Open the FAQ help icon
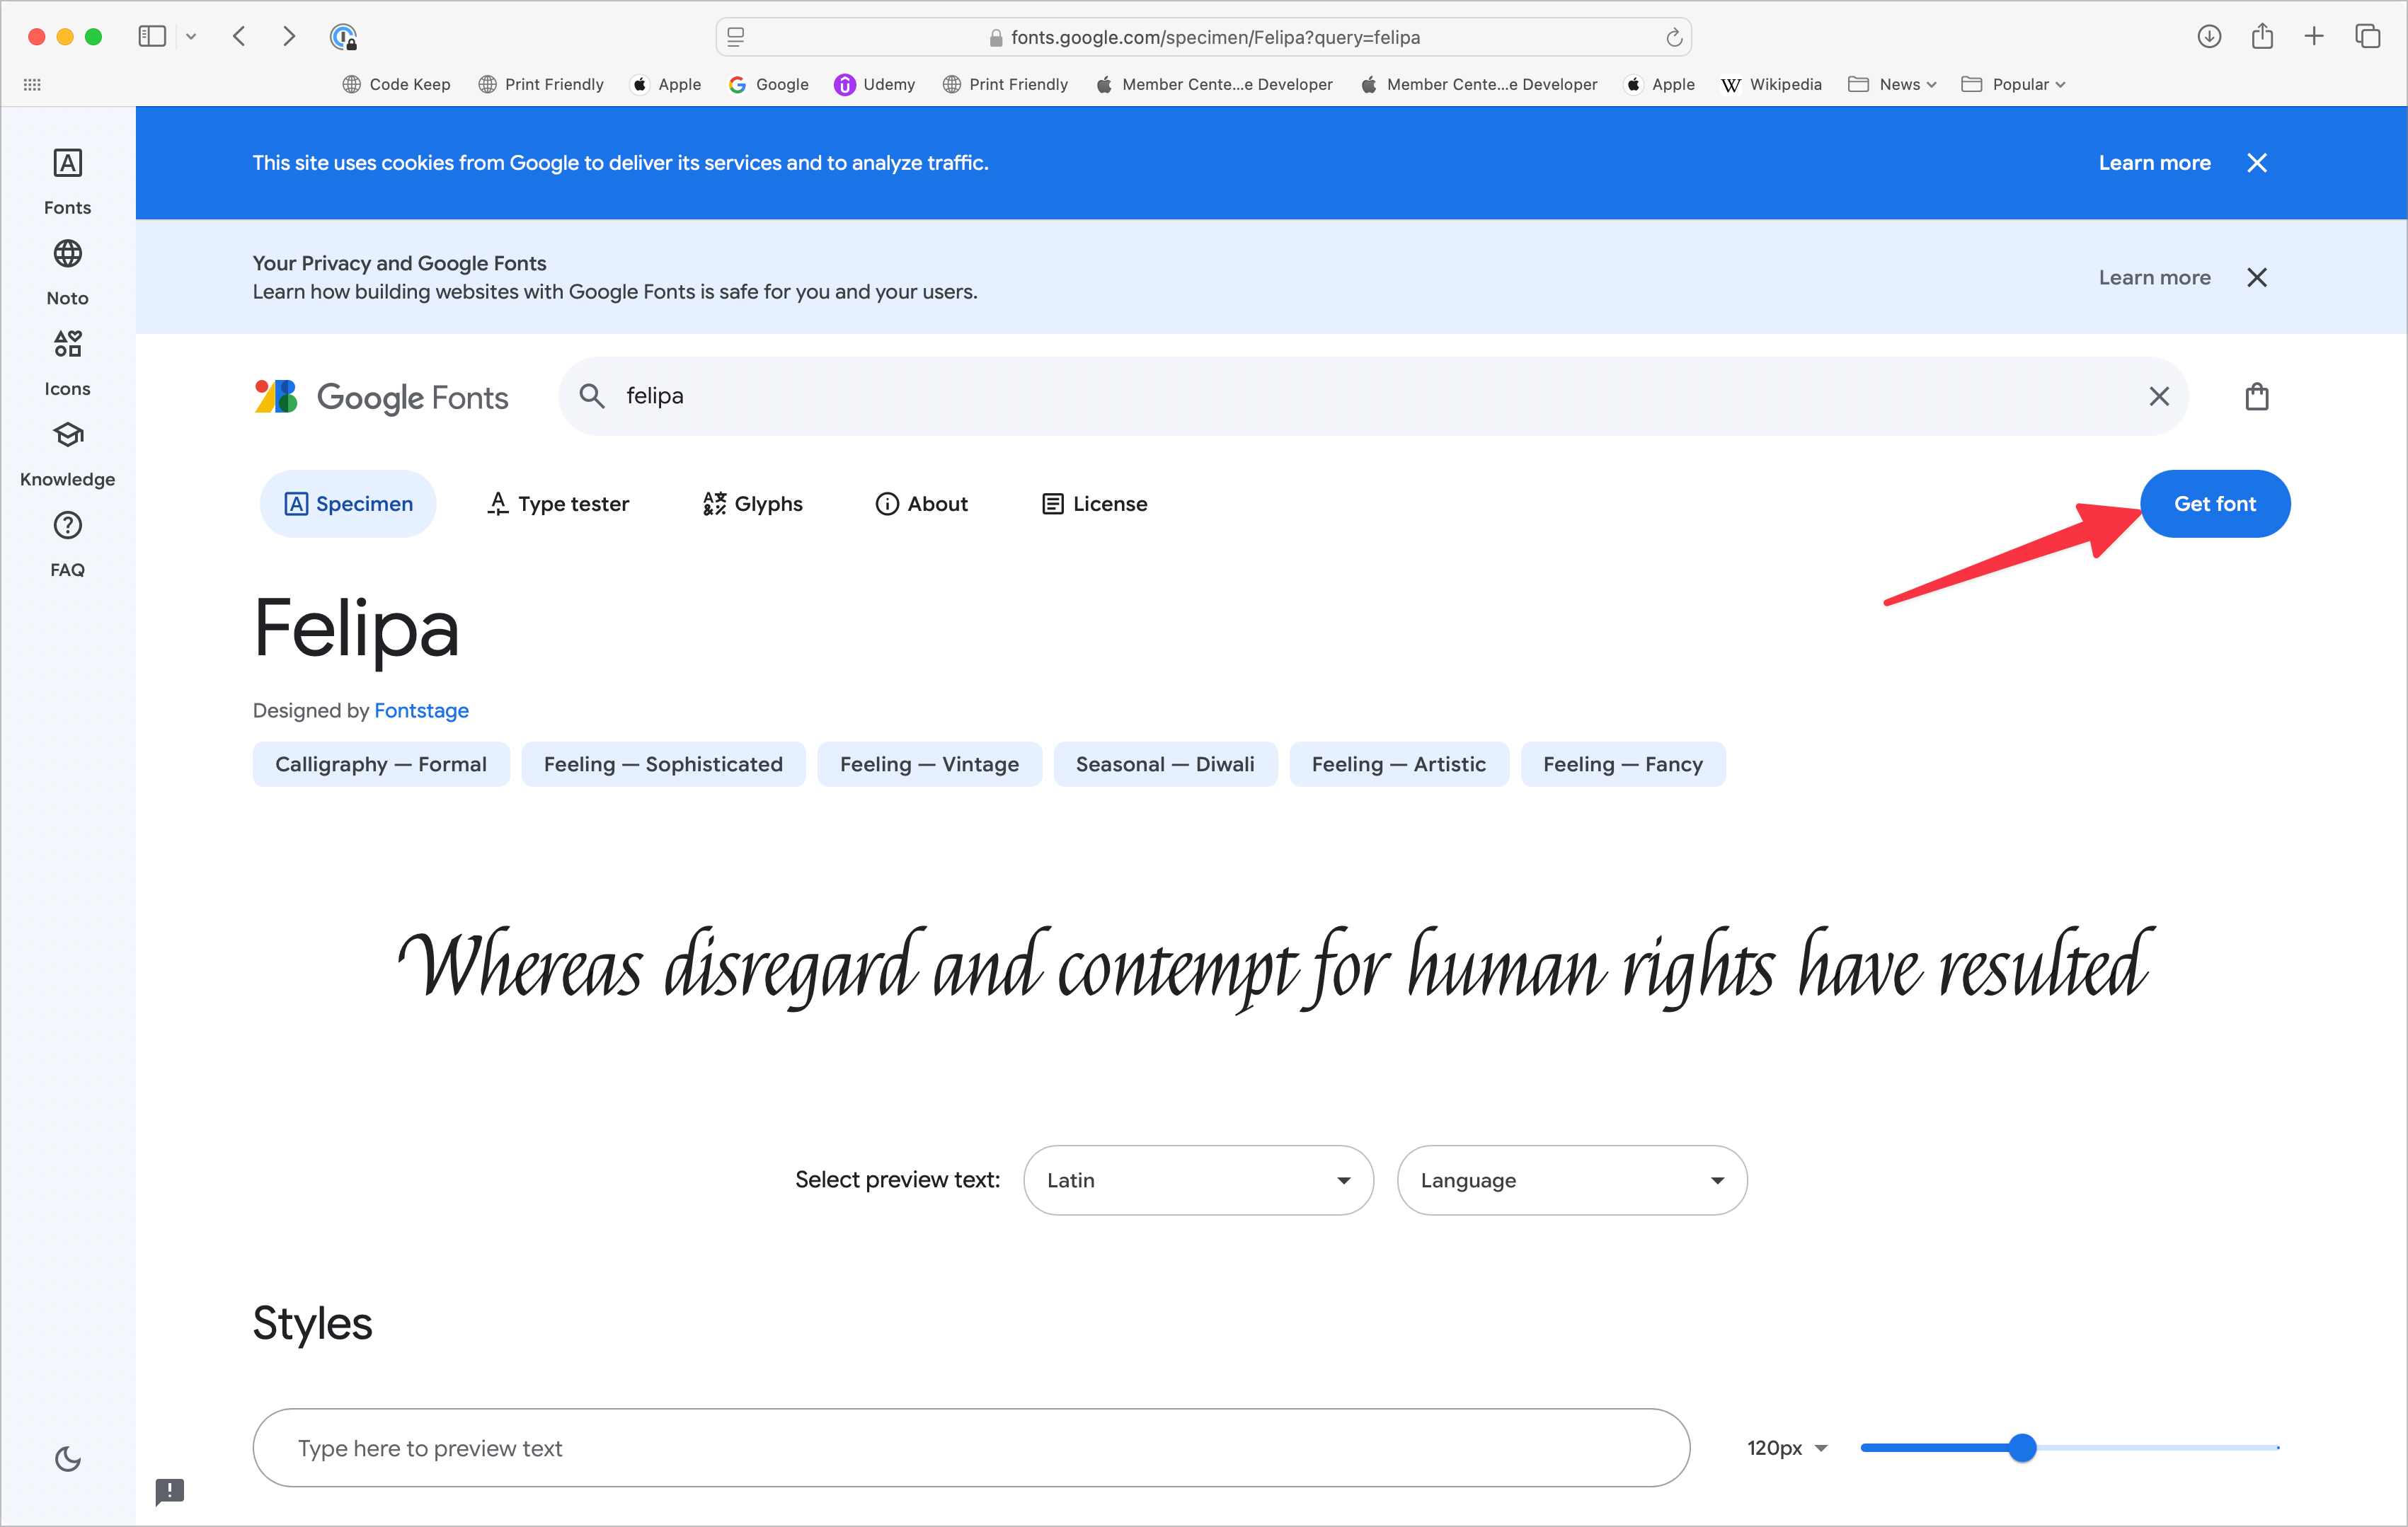This screenshot has height=1527, width=2408. pos(67,544)
